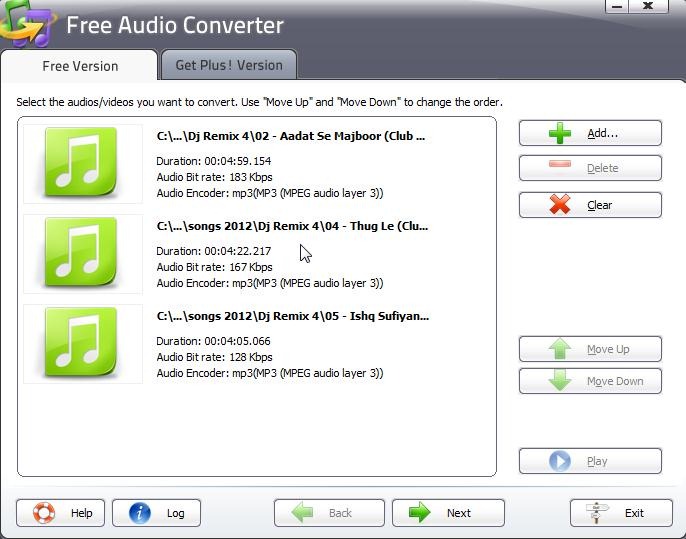Click the green up arrow Move Up icon
Screen dimensions: 686x539
pyautogui.click(x=560, y=349)
